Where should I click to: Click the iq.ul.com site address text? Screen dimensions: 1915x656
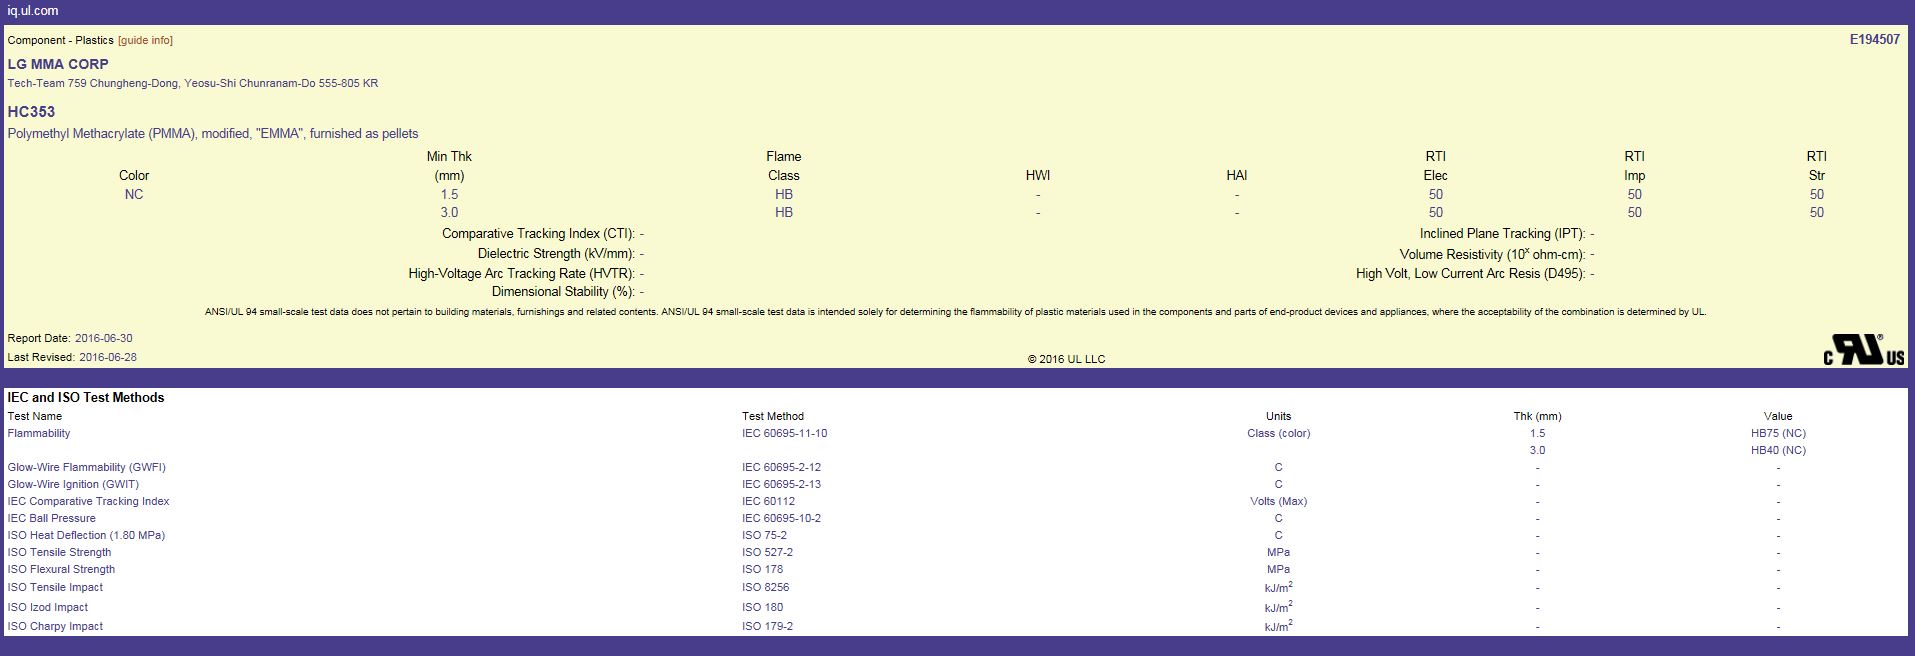point(33,11)
